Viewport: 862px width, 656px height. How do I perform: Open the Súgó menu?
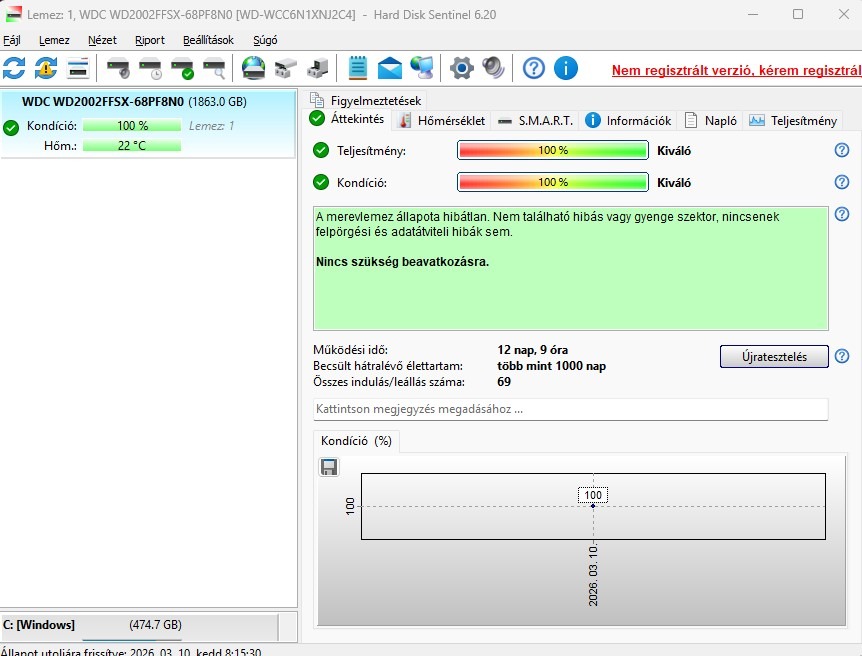pos(265,40)
